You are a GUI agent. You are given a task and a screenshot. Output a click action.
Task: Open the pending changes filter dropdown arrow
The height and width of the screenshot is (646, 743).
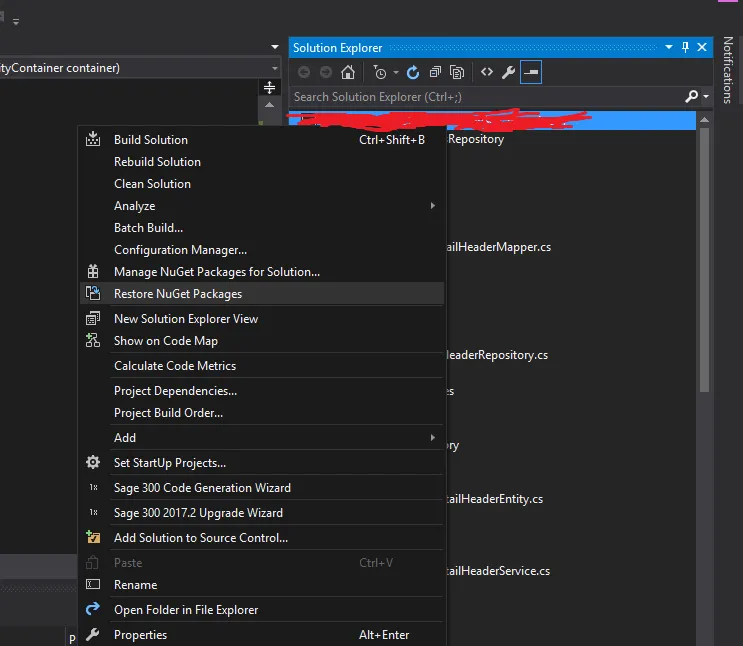coord(396,73)
